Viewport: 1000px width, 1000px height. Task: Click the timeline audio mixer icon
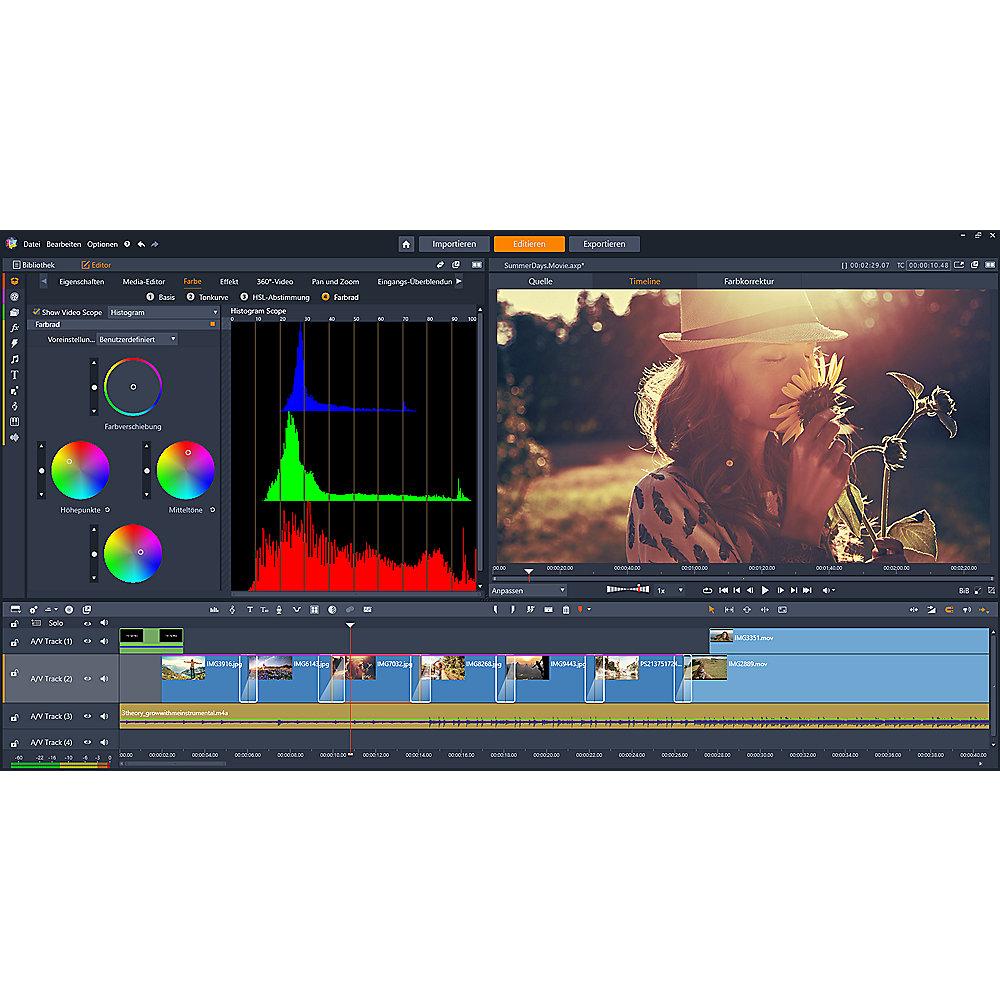214,610
